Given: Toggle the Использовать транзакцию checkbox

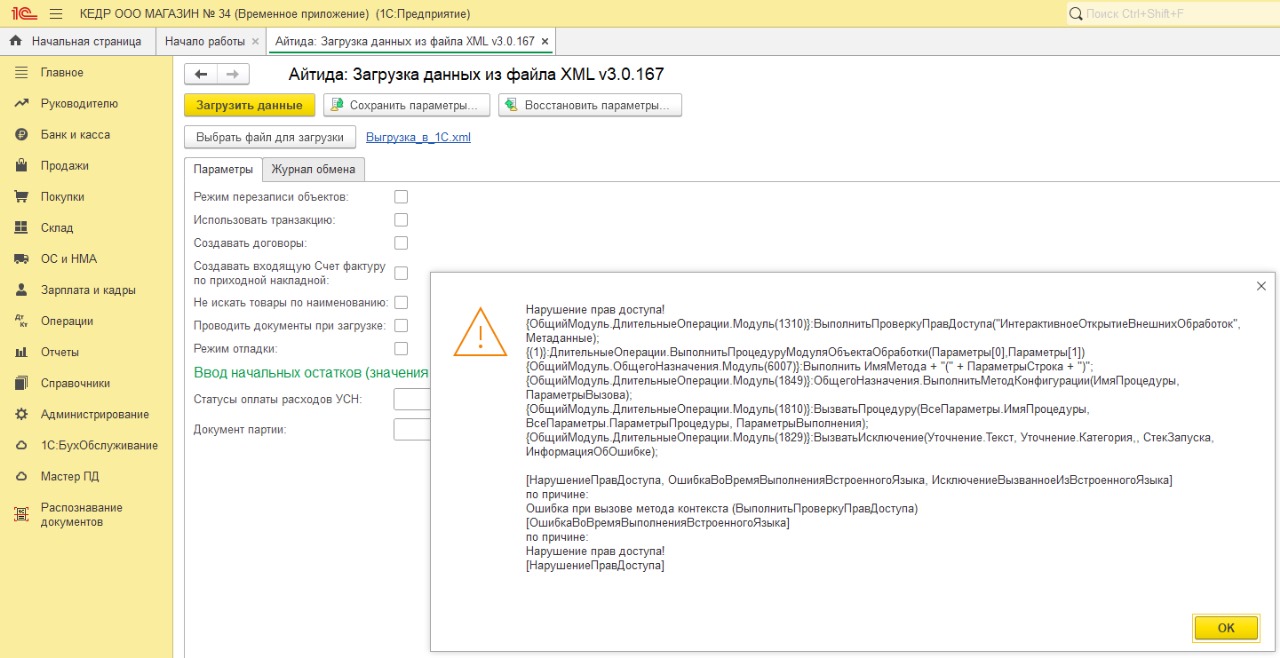Looking at the screenshot, I should pos(401,220).
